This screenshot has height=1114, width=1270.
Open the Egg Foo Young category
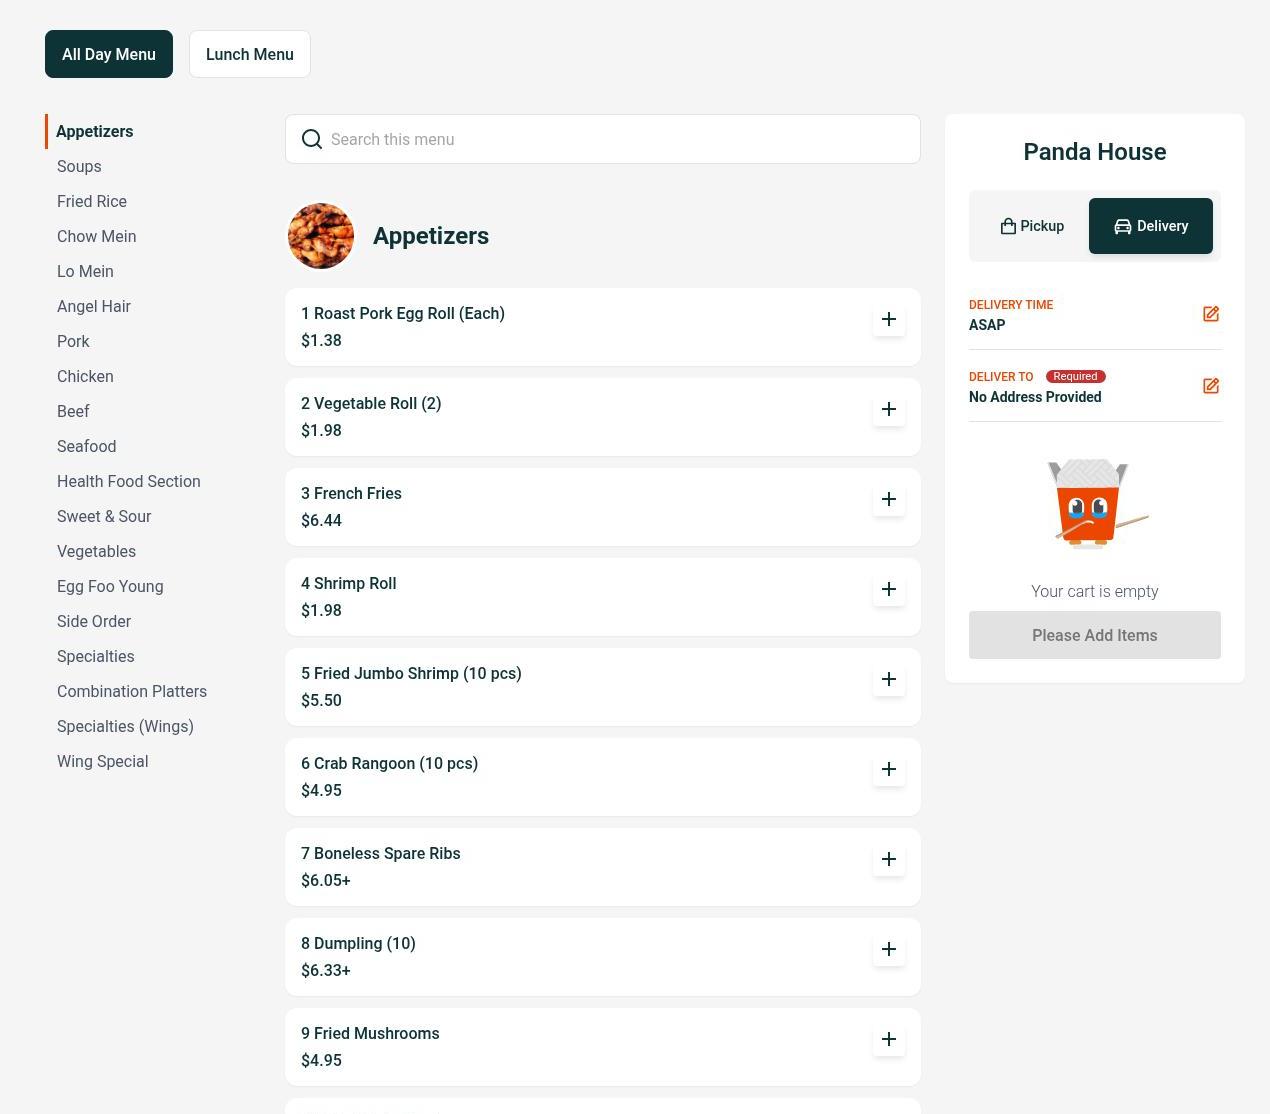110,587
